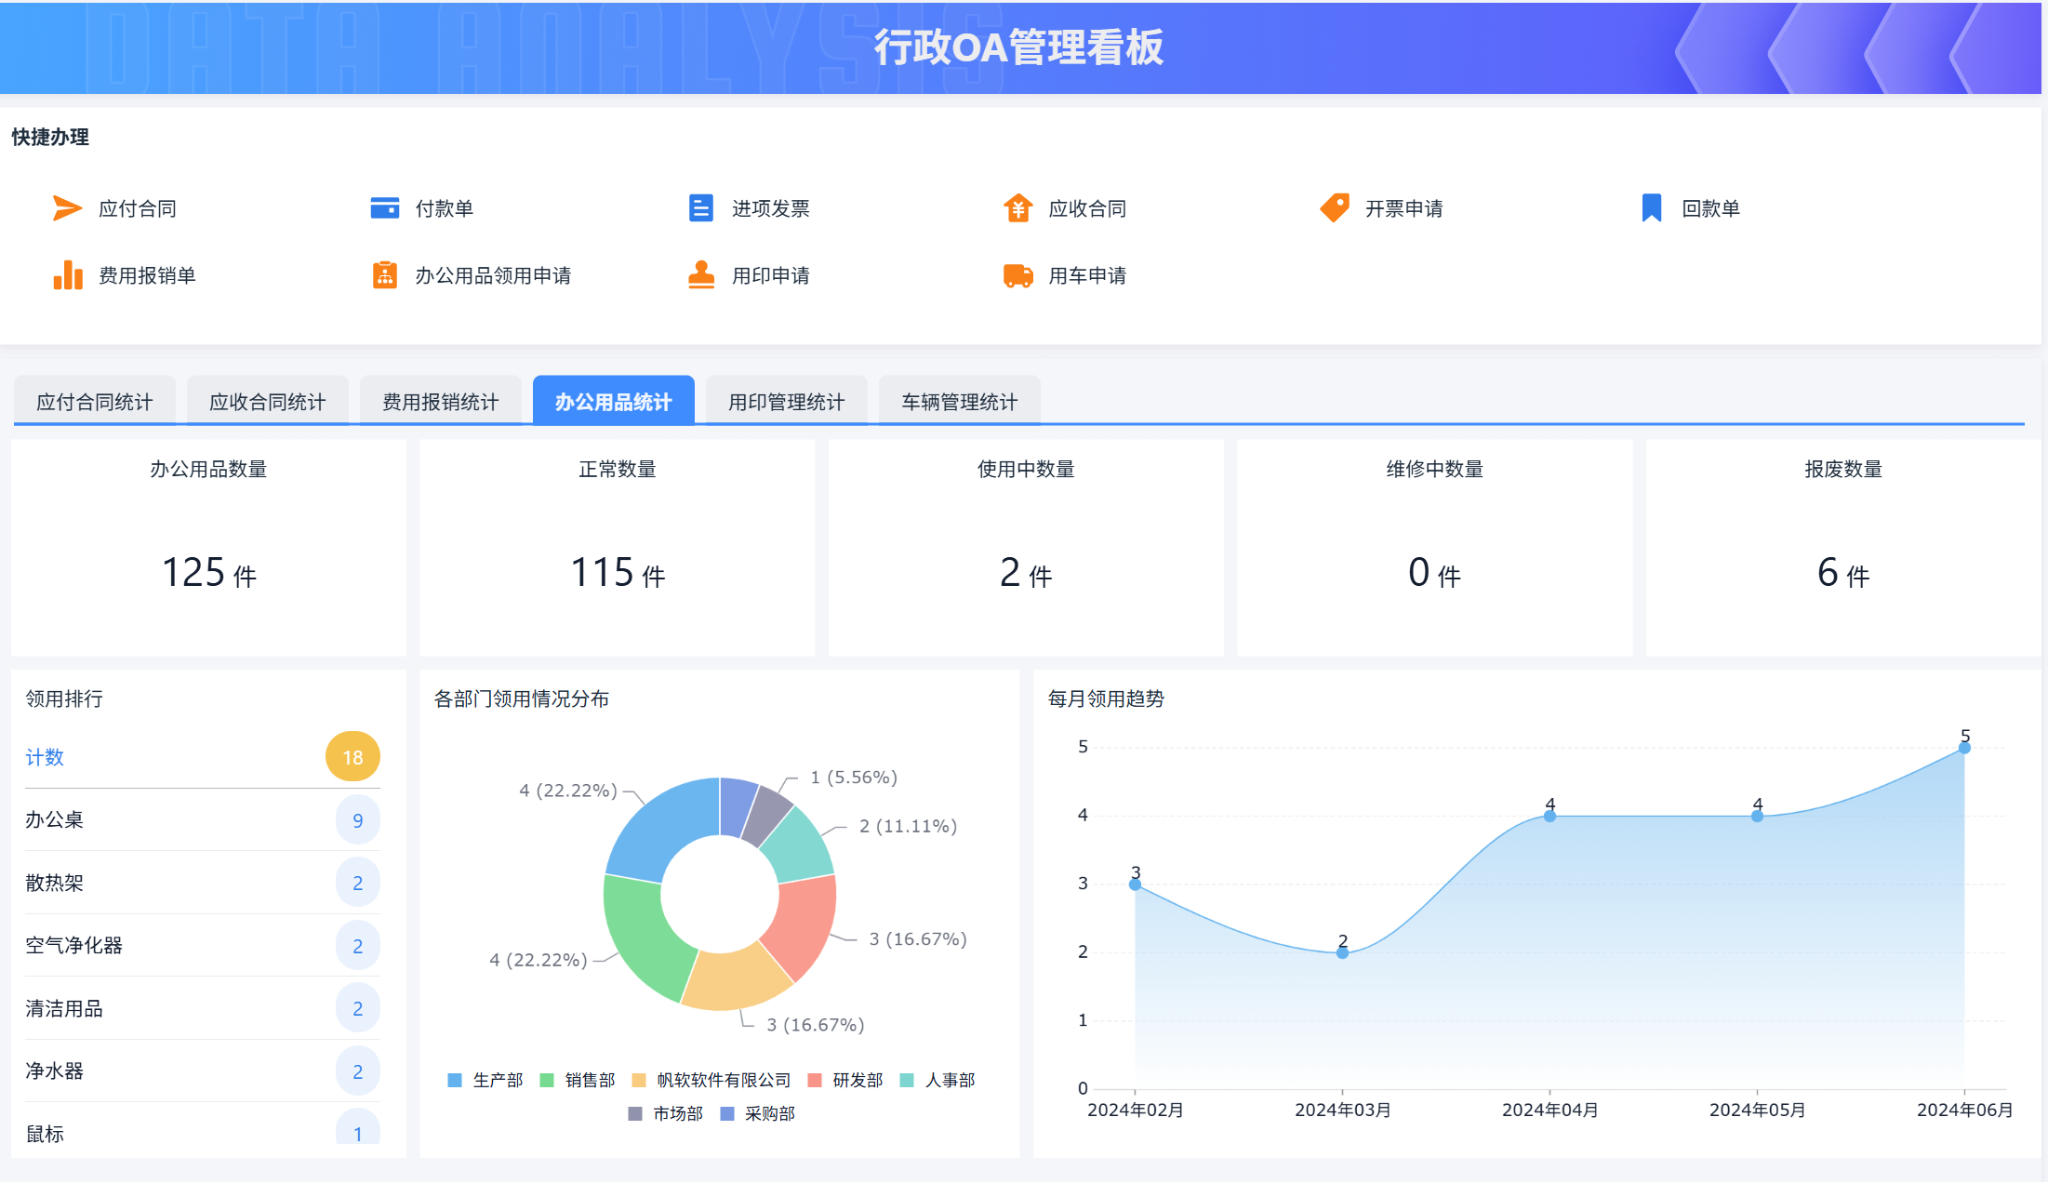Toggle the 采购部 legend item
Screen dimensions: 2048x1182
tap(768, 1113)
